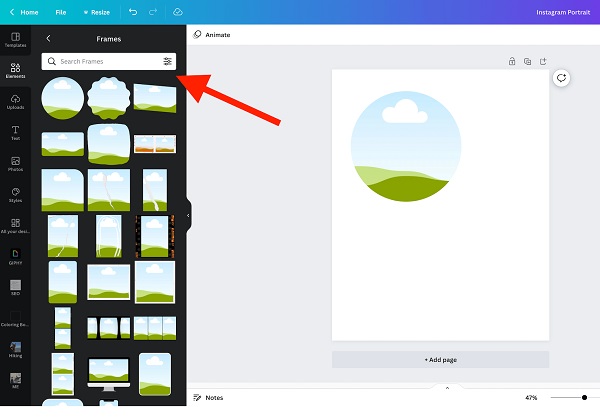Choose the arch outline frame thumbnail

(x=109, y=236)
